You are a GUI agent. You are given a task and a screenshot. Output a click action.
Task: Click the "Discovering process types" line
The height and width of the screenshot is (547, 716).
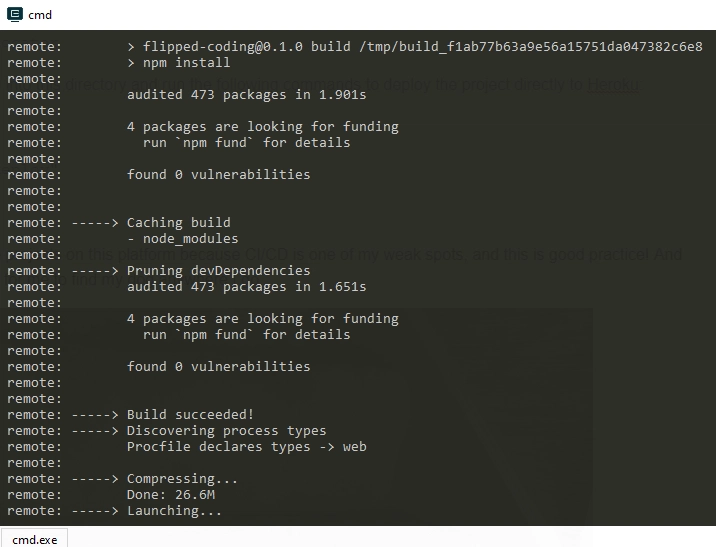[x=226, y=431]
